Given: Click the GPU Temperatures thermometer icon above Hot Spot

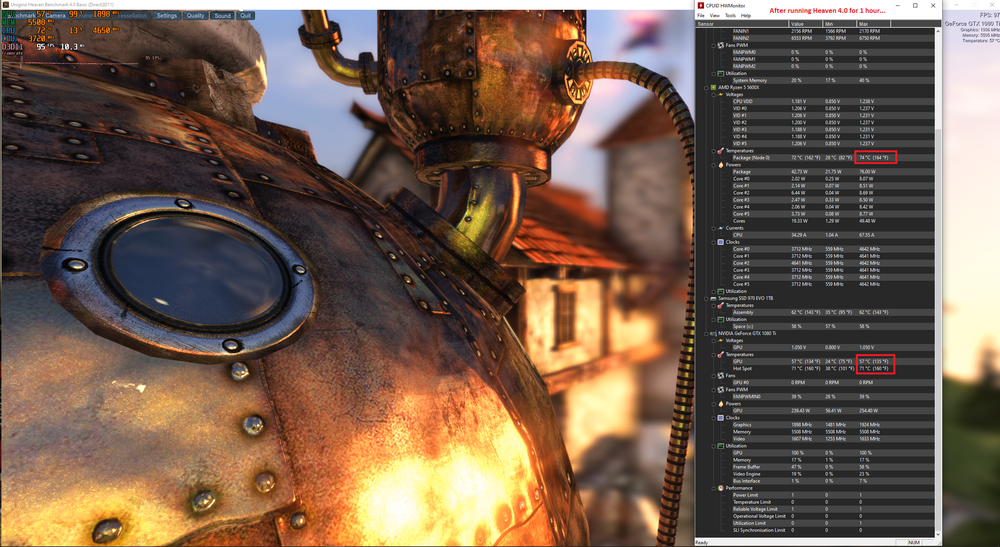Looking at the screenshot, I should (721, 354).
